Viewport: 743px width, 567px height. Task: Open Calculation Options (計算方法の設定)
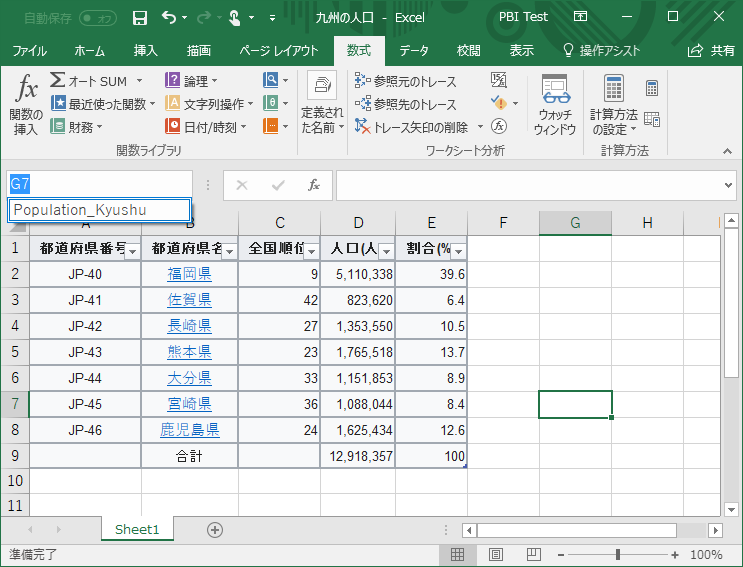pyautogui.click(x=614, y=105)
